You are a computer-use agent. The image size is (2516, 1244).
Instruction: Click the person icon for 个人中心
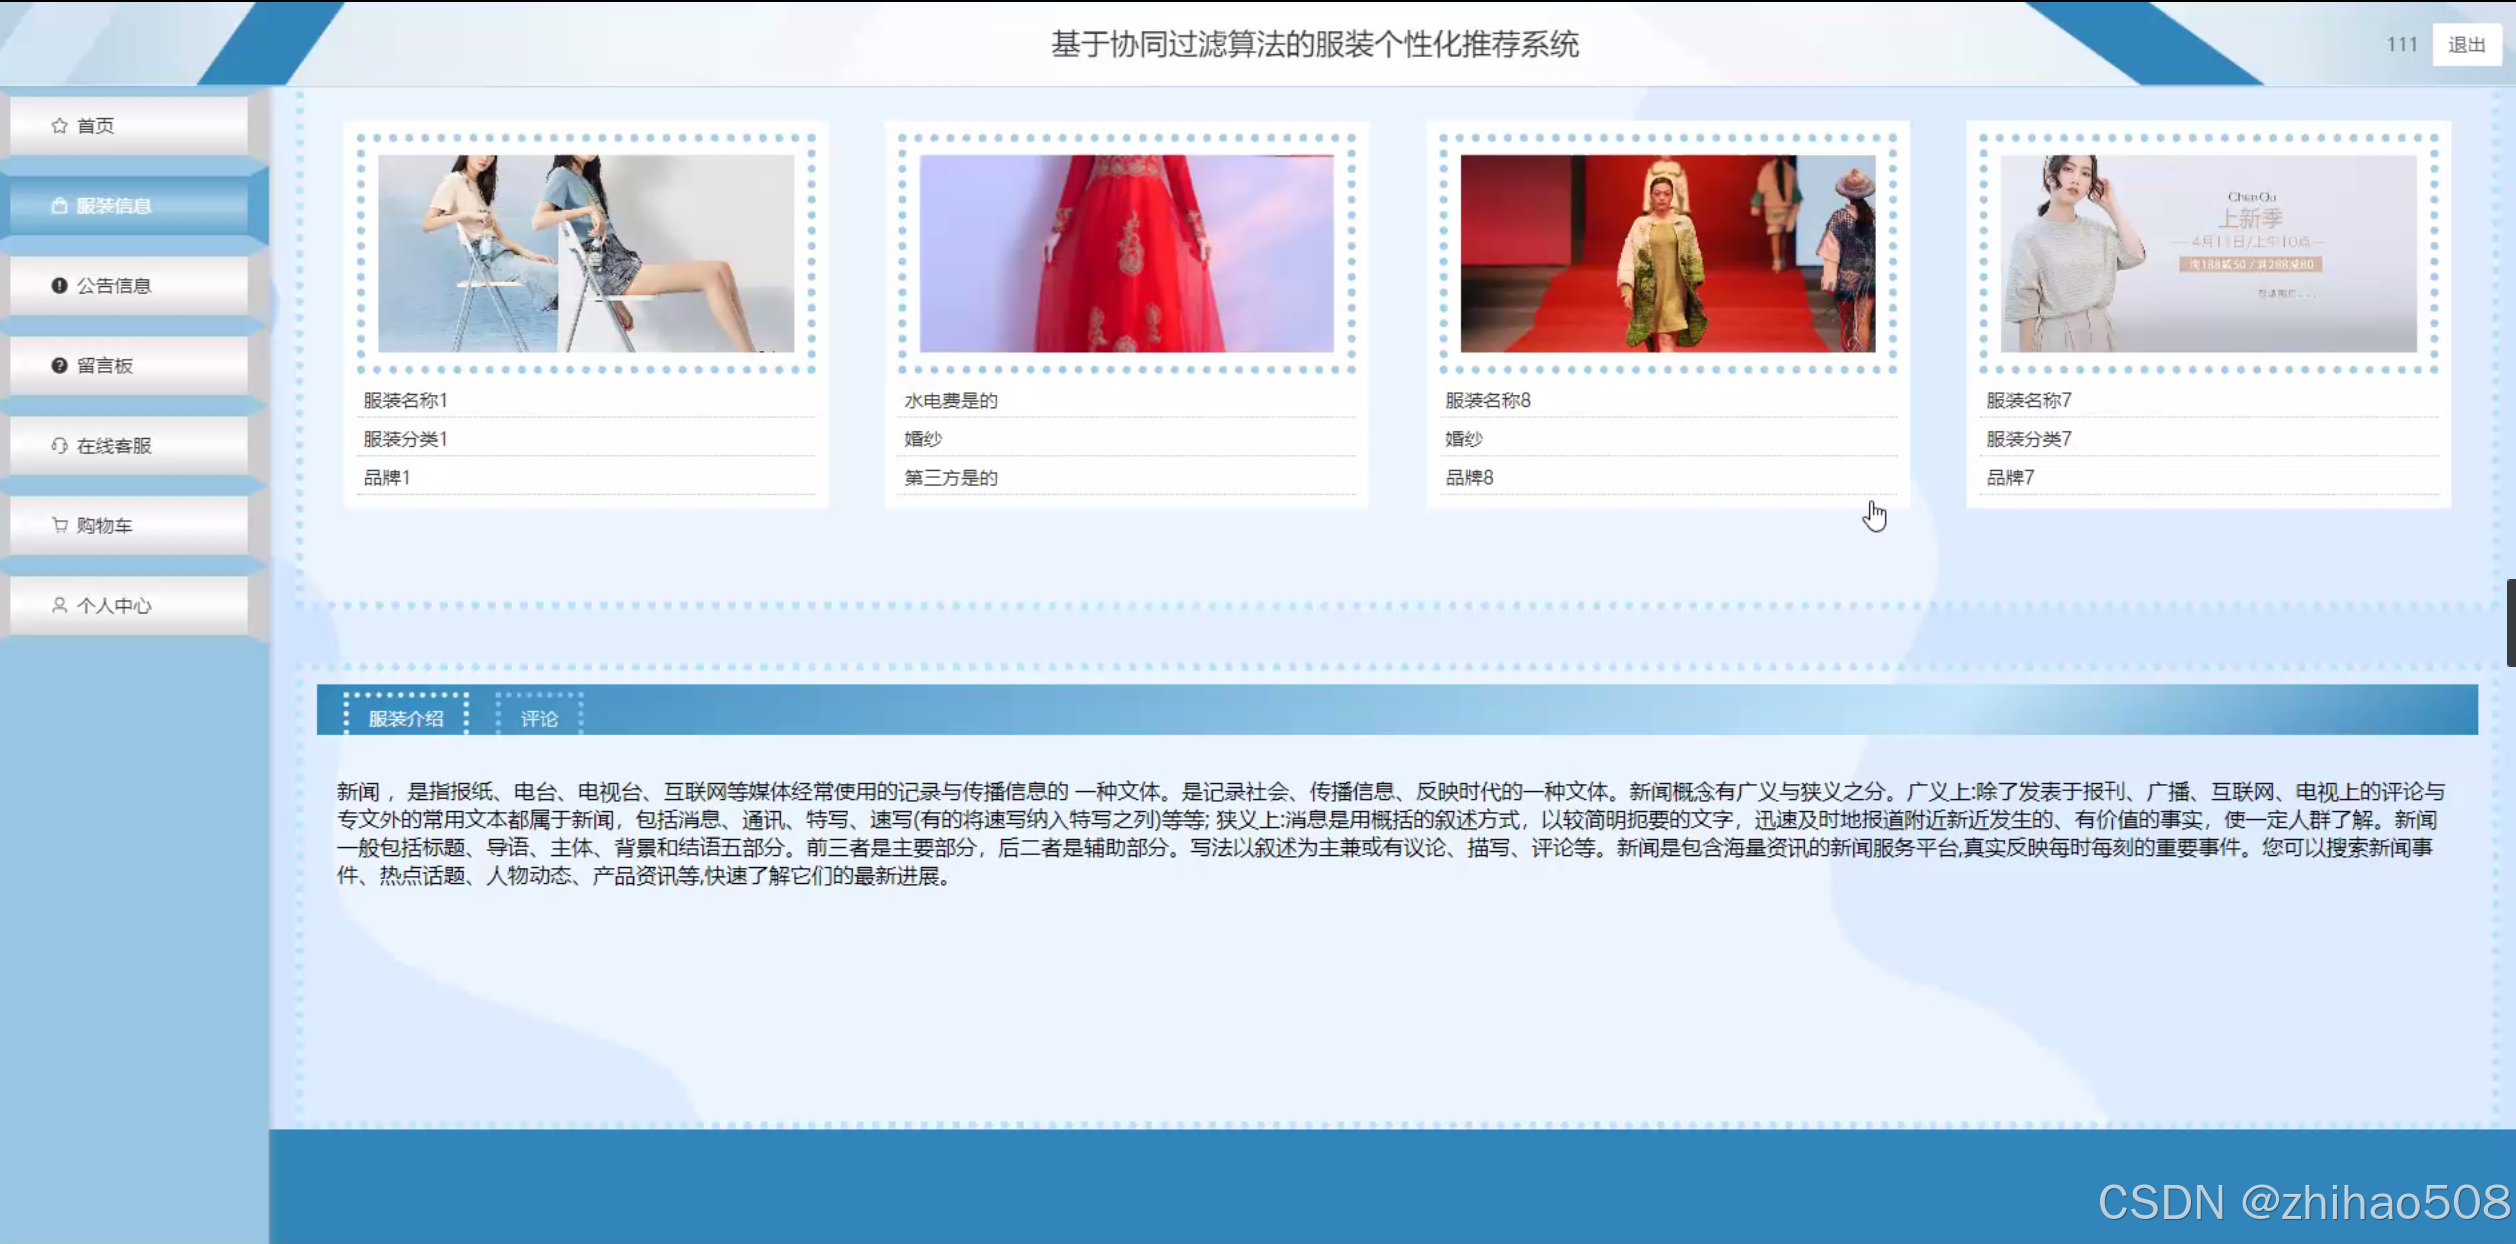pos(59,605)
